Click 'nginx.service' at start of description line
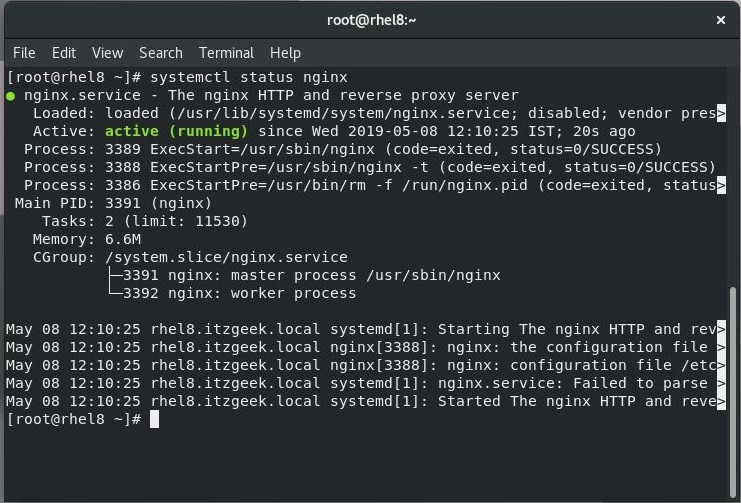 [x=82, y=95]
